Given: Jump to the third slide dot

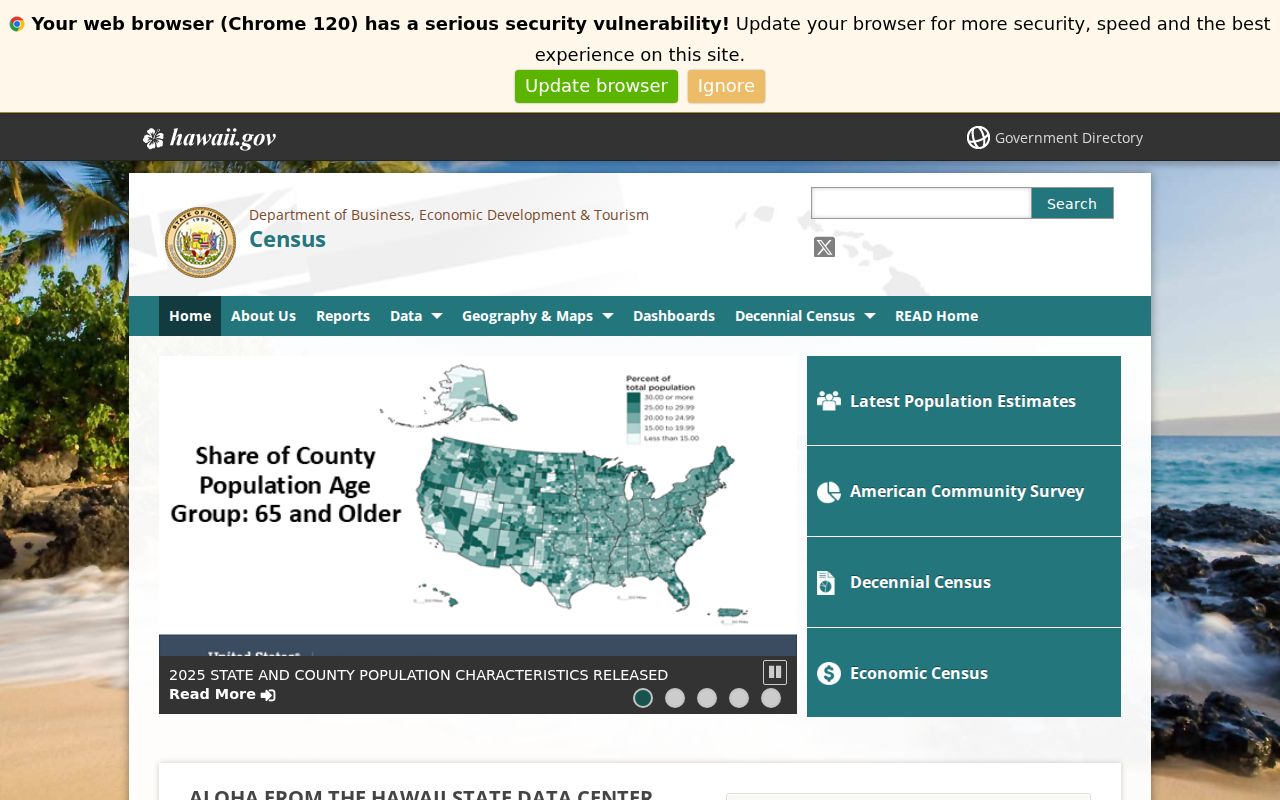Looking at the screenshot, I should (707, 698).
